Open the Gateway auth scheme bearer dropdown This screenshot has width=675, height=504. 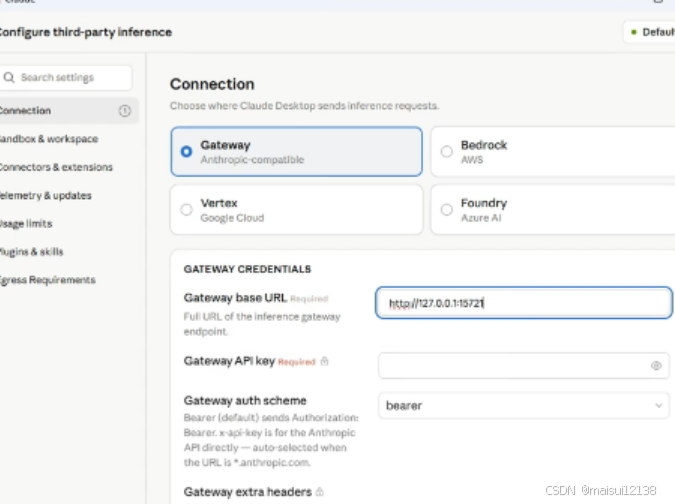523,405
